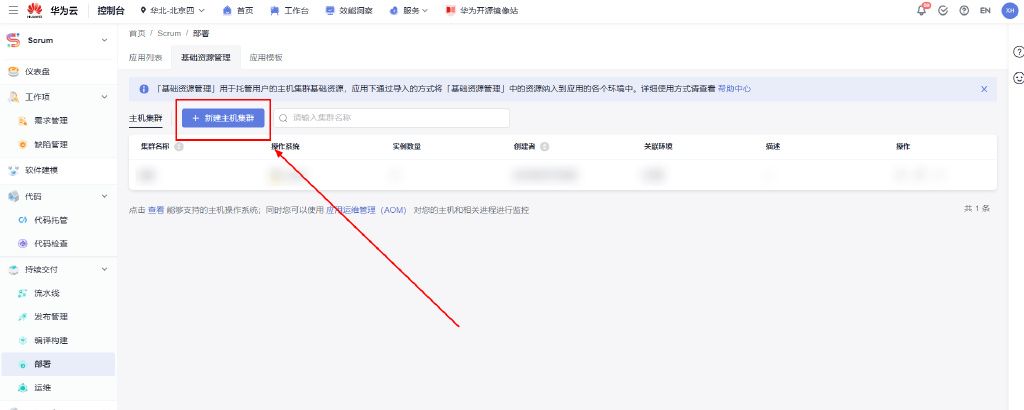This screenshot has height=410, width=1024.
Task: Open the region selector 华北-北京四
Action: [173, 10]
